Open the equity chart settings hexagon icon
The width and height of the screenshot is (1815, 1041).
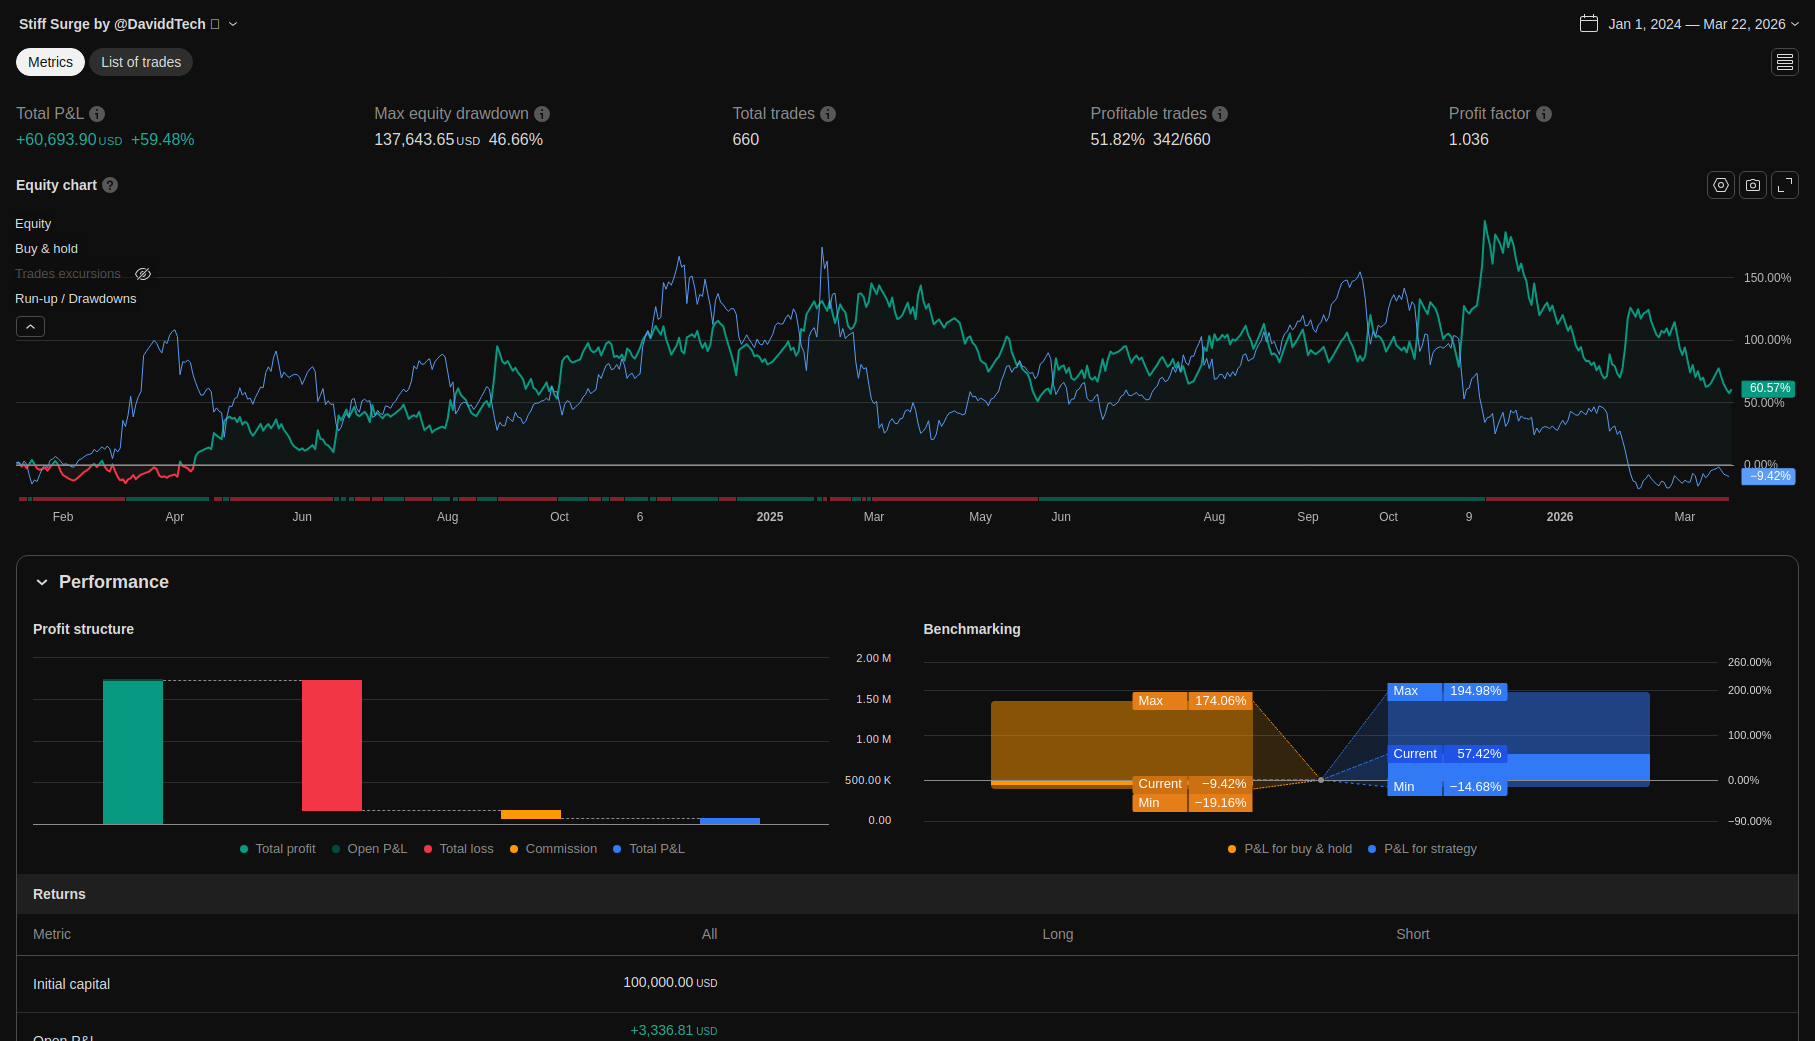click(1720, 185)
